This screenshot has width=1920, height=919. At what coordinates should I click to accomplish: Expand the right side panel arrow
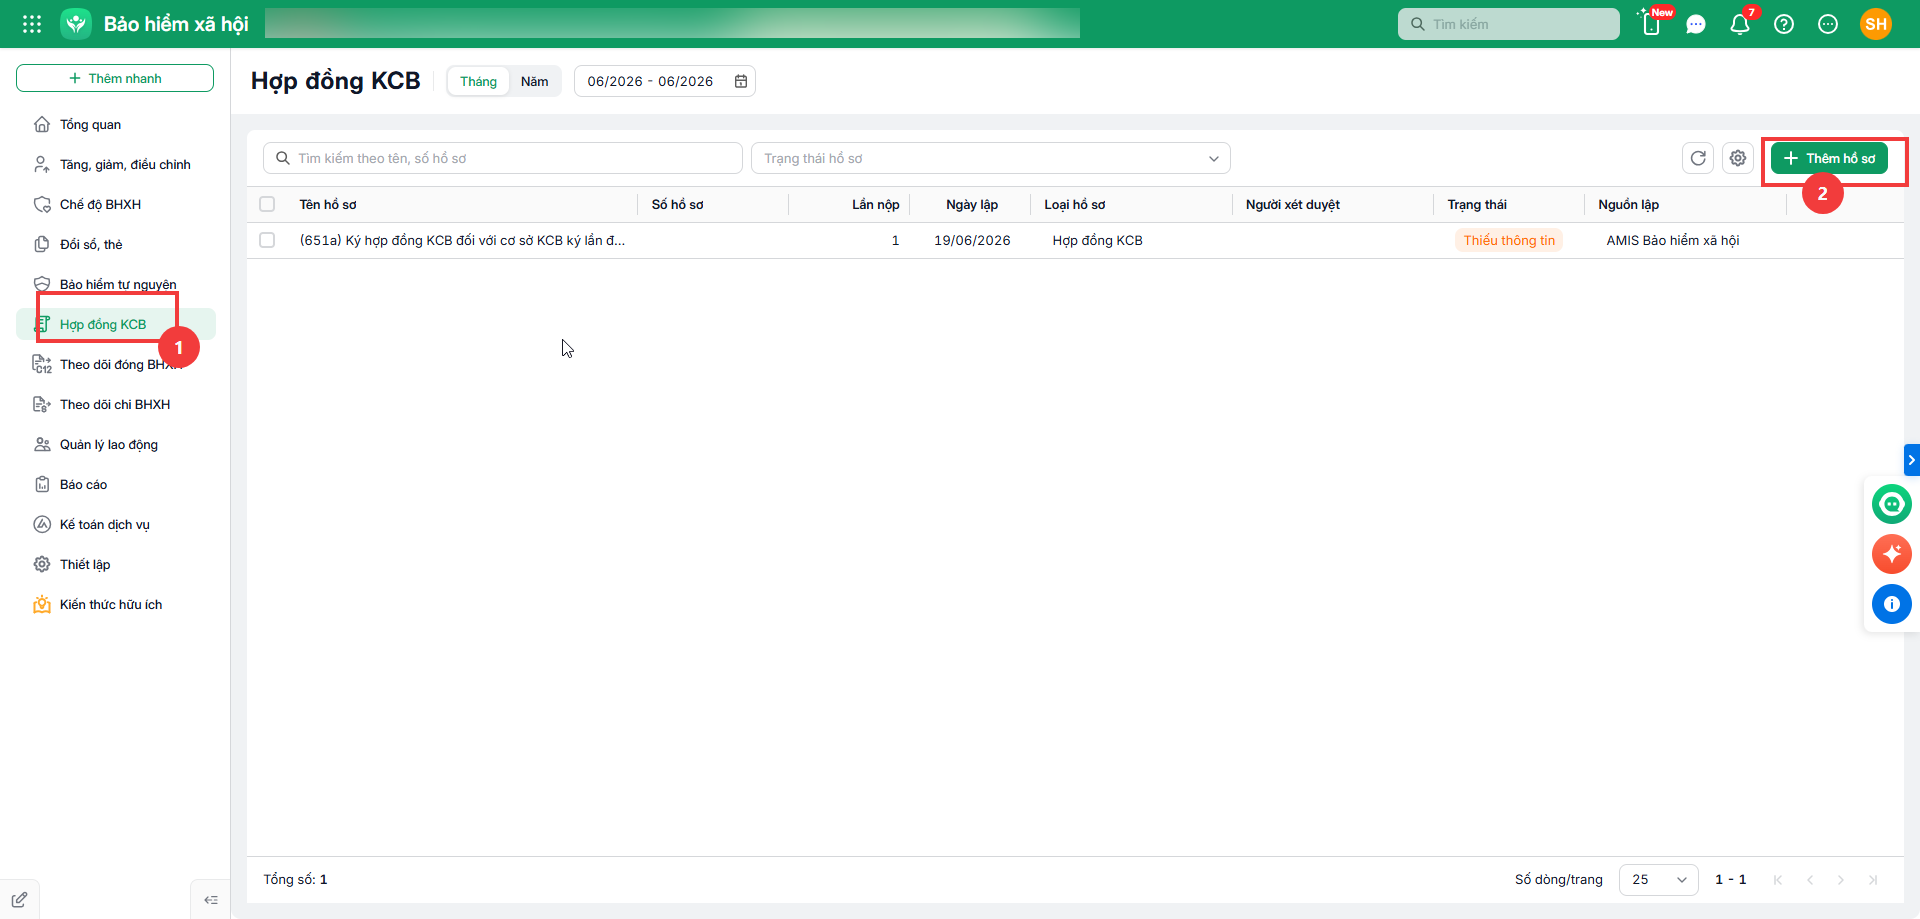[1911, 460]
